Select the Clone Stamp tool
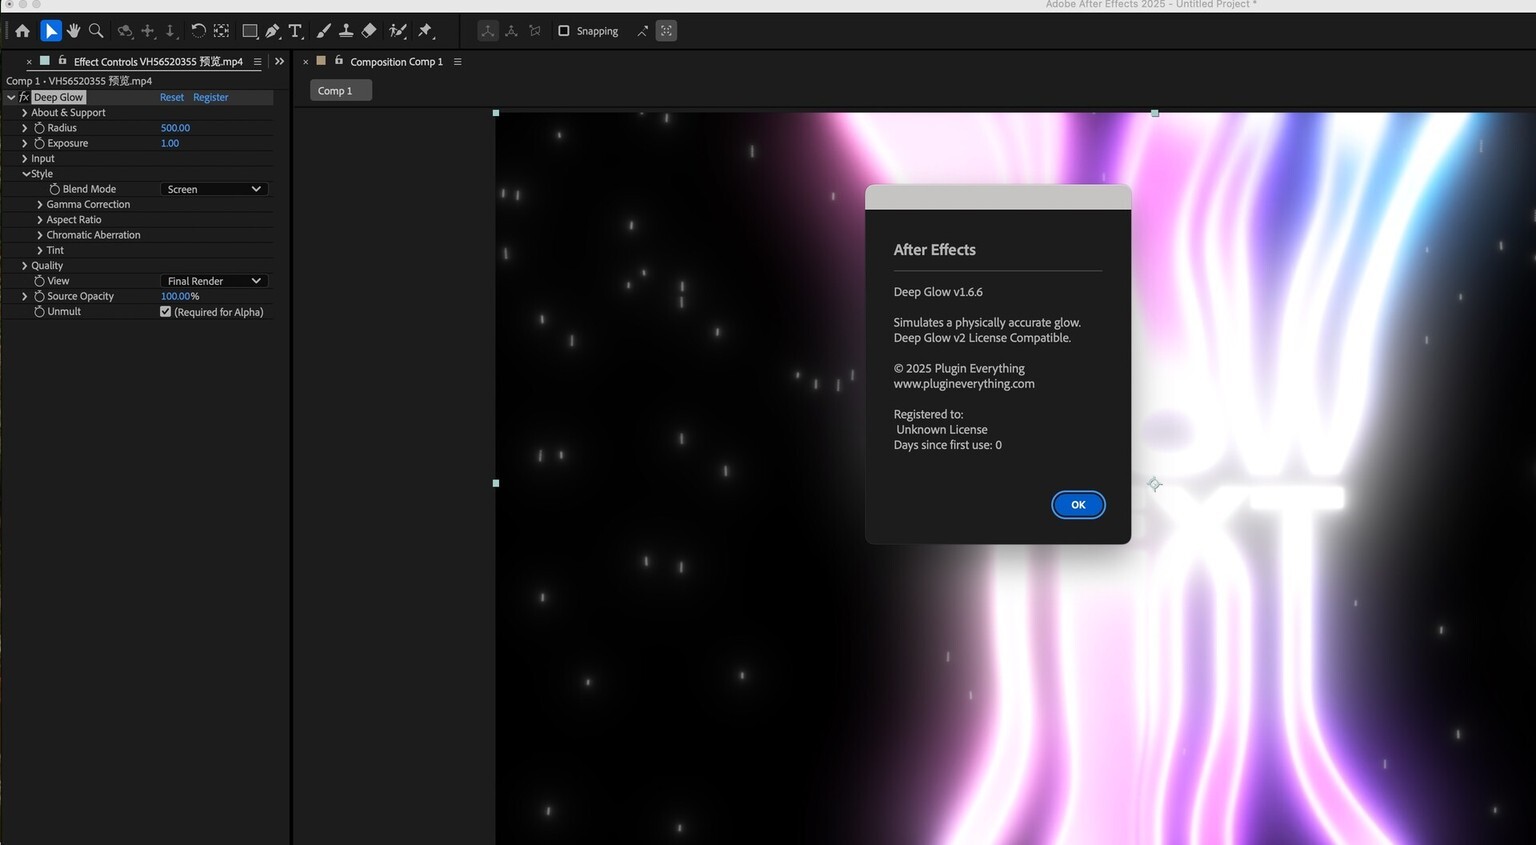The image size is (1536, 845). [346, 31]
